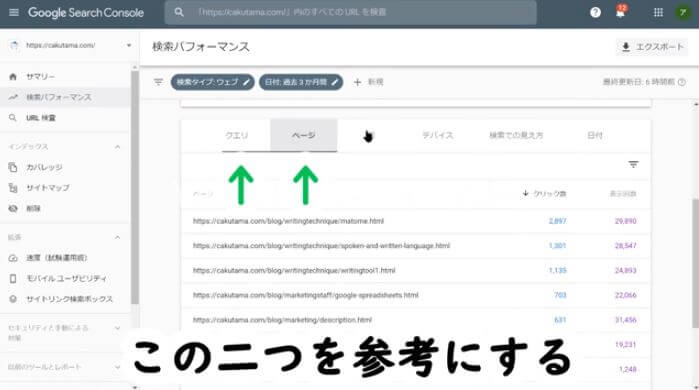The height and width of the screenshot is (390, 699).
Task: Click the table filter rows icon
Action: [633, 164]
